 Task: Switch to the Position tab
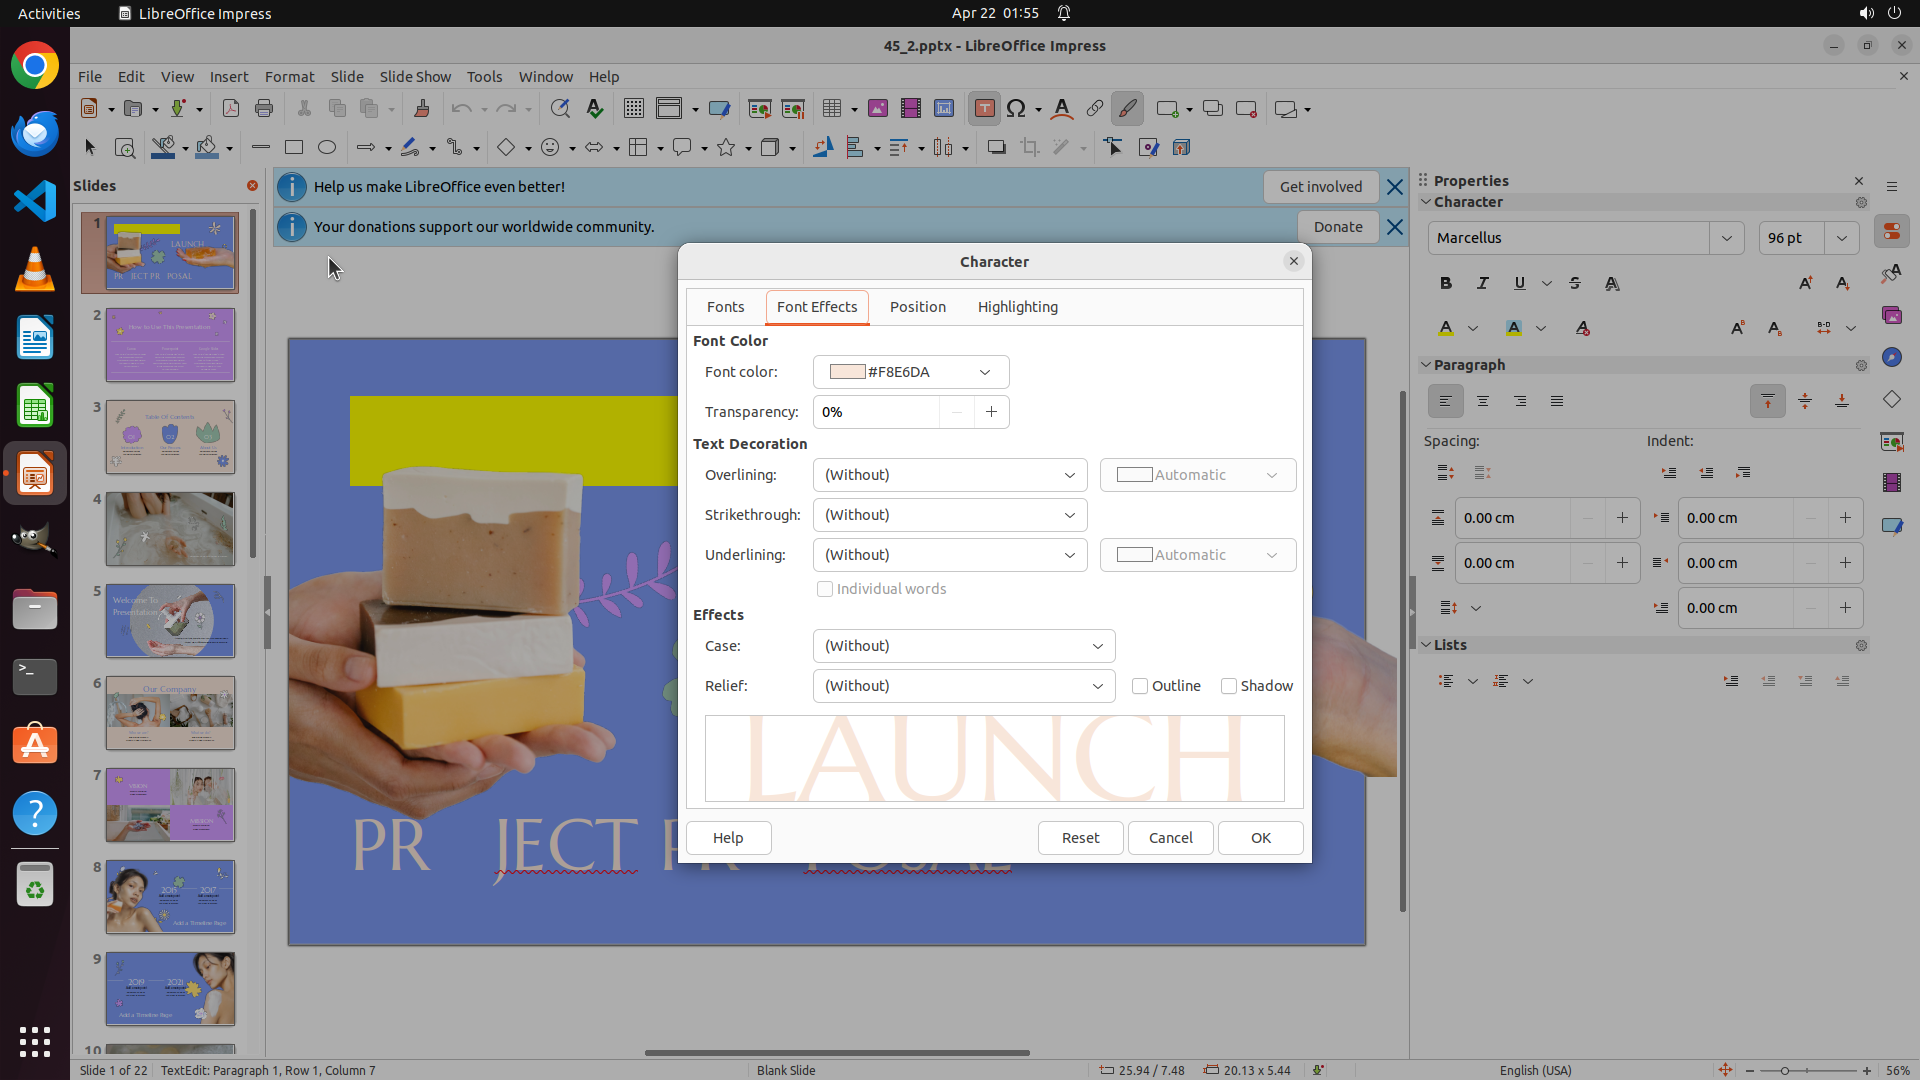(x=917, y=307)
